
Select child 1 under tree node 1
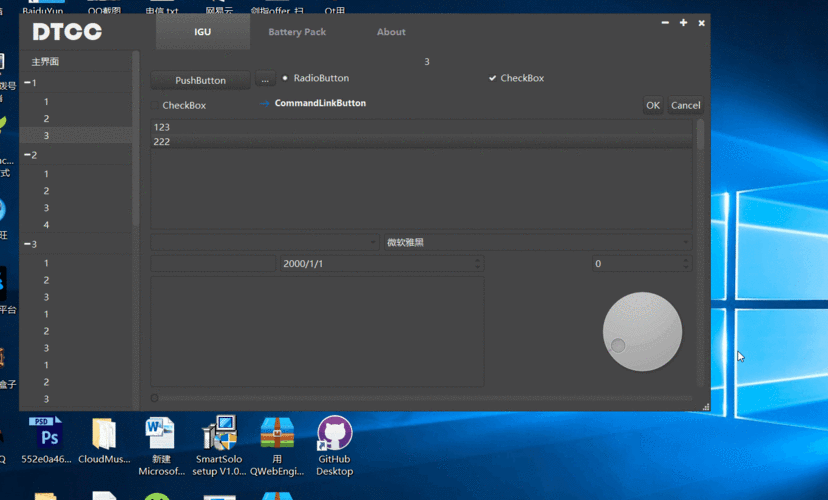pos(46,101)
